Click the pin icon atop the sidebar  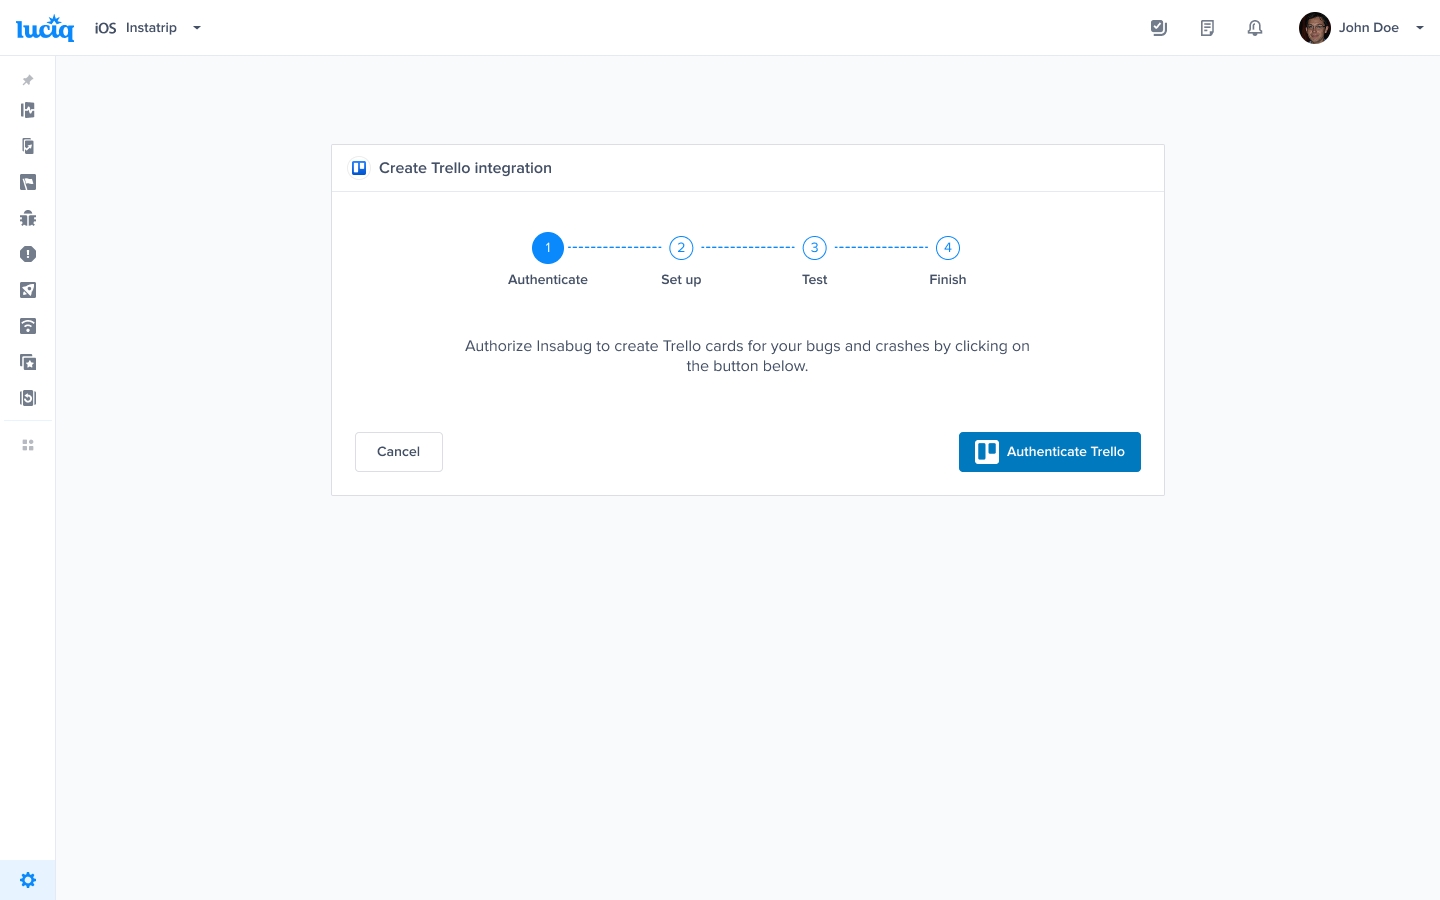pos(28,80)
